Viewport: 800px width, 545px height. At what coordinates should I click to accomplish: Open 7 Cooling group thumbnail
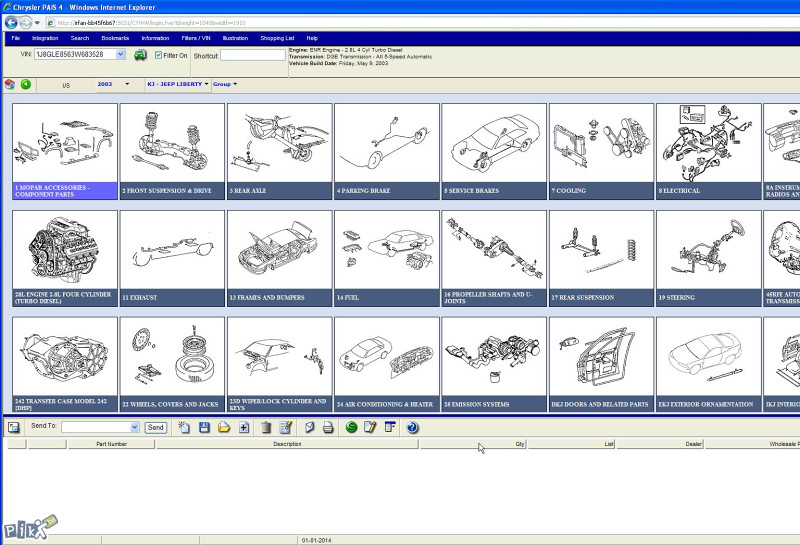(x=602, y=151)
